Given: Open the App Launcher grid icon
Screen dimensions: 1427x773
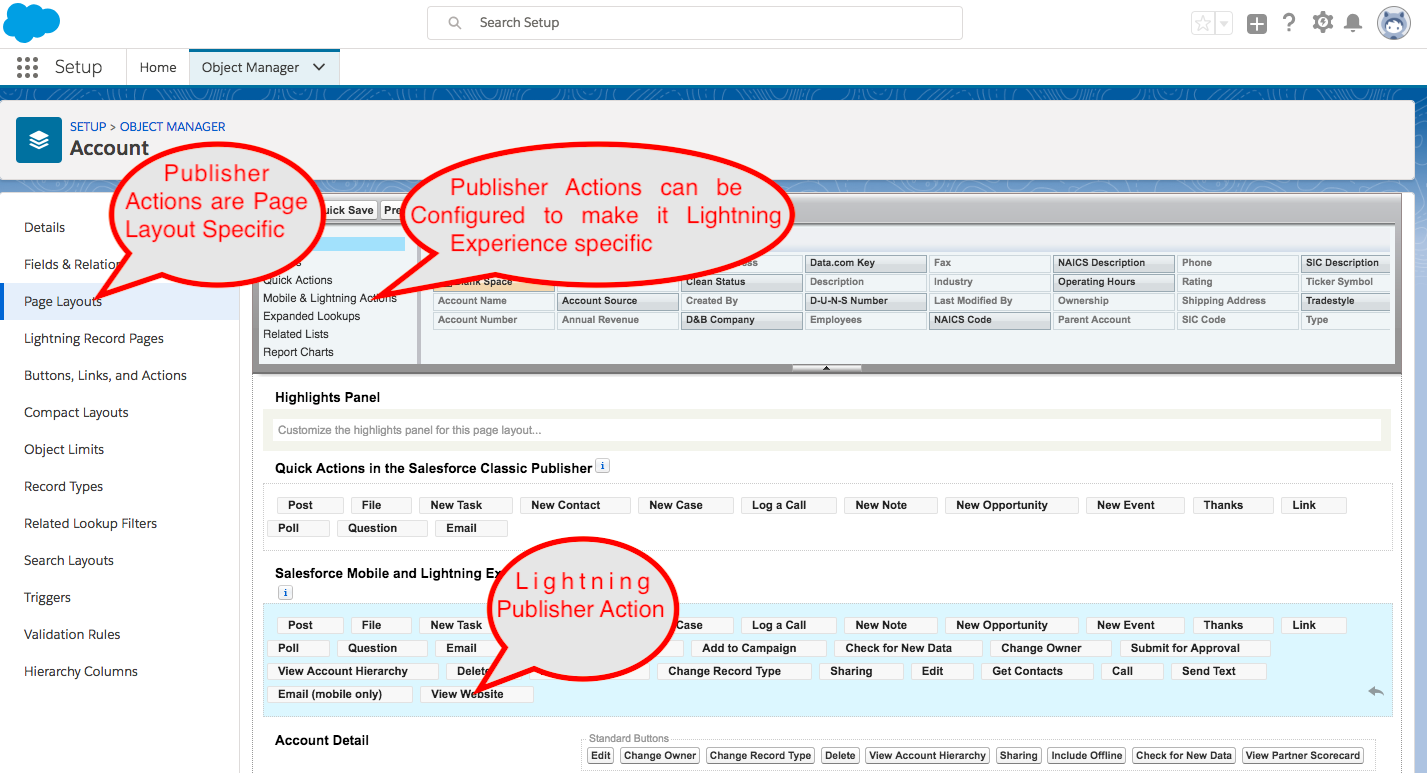Looking at the screenshot, I should [x=27, y=67].
